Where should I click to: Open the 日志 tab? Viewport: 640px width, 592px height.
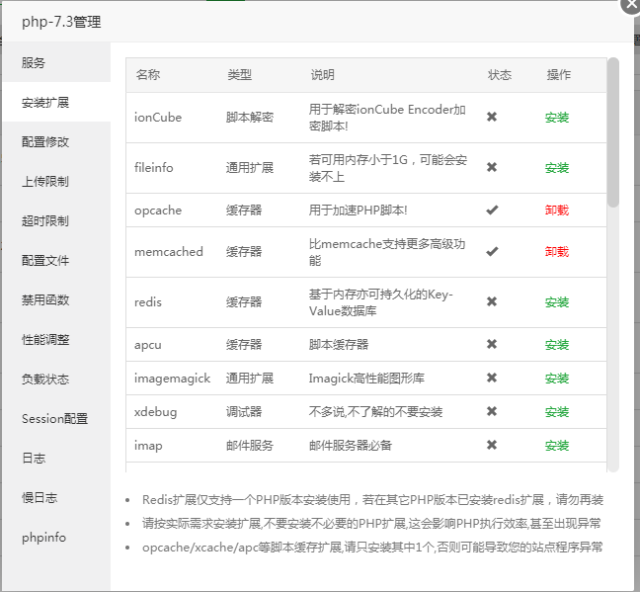(x=56, y=458)
